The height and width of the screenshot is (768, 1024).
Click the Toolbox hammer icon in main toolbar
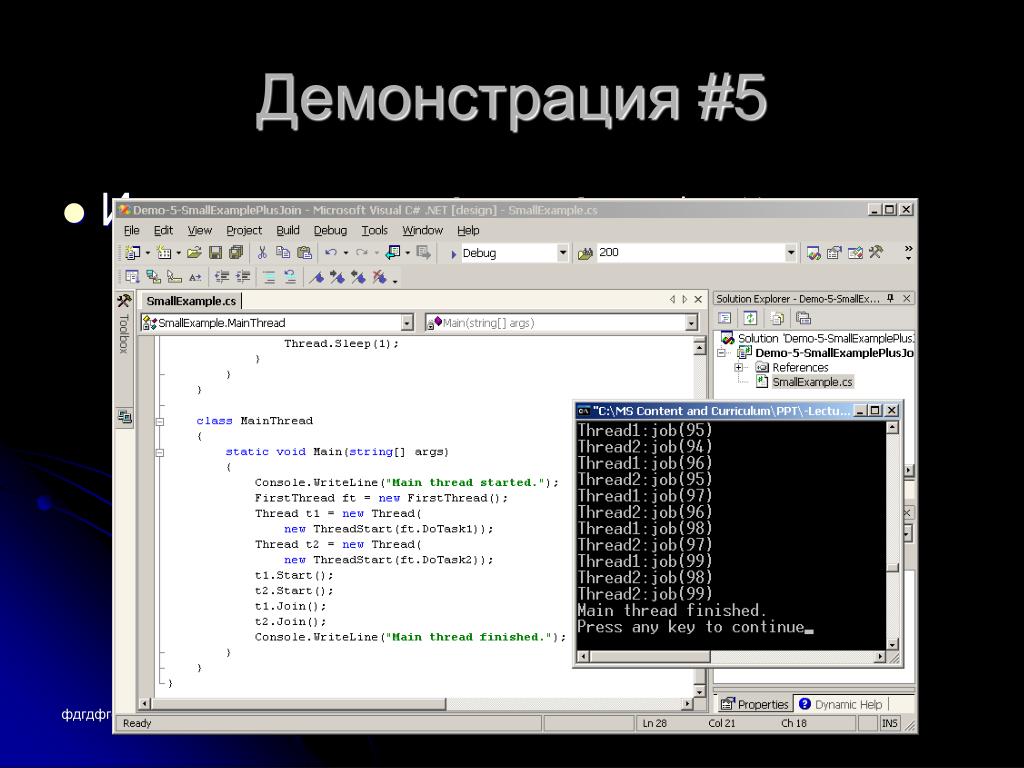(876, 253)
